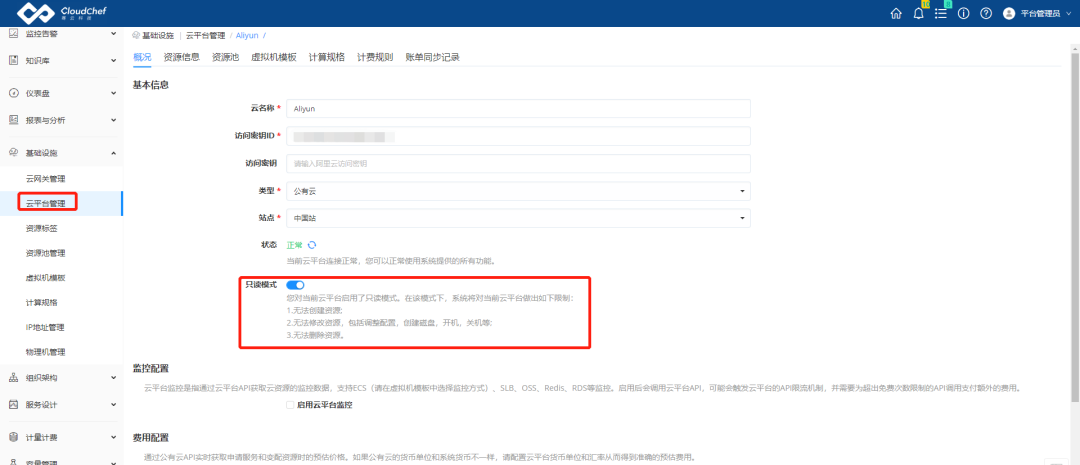Click the 访问密钥 password input field
The width and height of the screenshot is (1080, 465).
(518, 163)
